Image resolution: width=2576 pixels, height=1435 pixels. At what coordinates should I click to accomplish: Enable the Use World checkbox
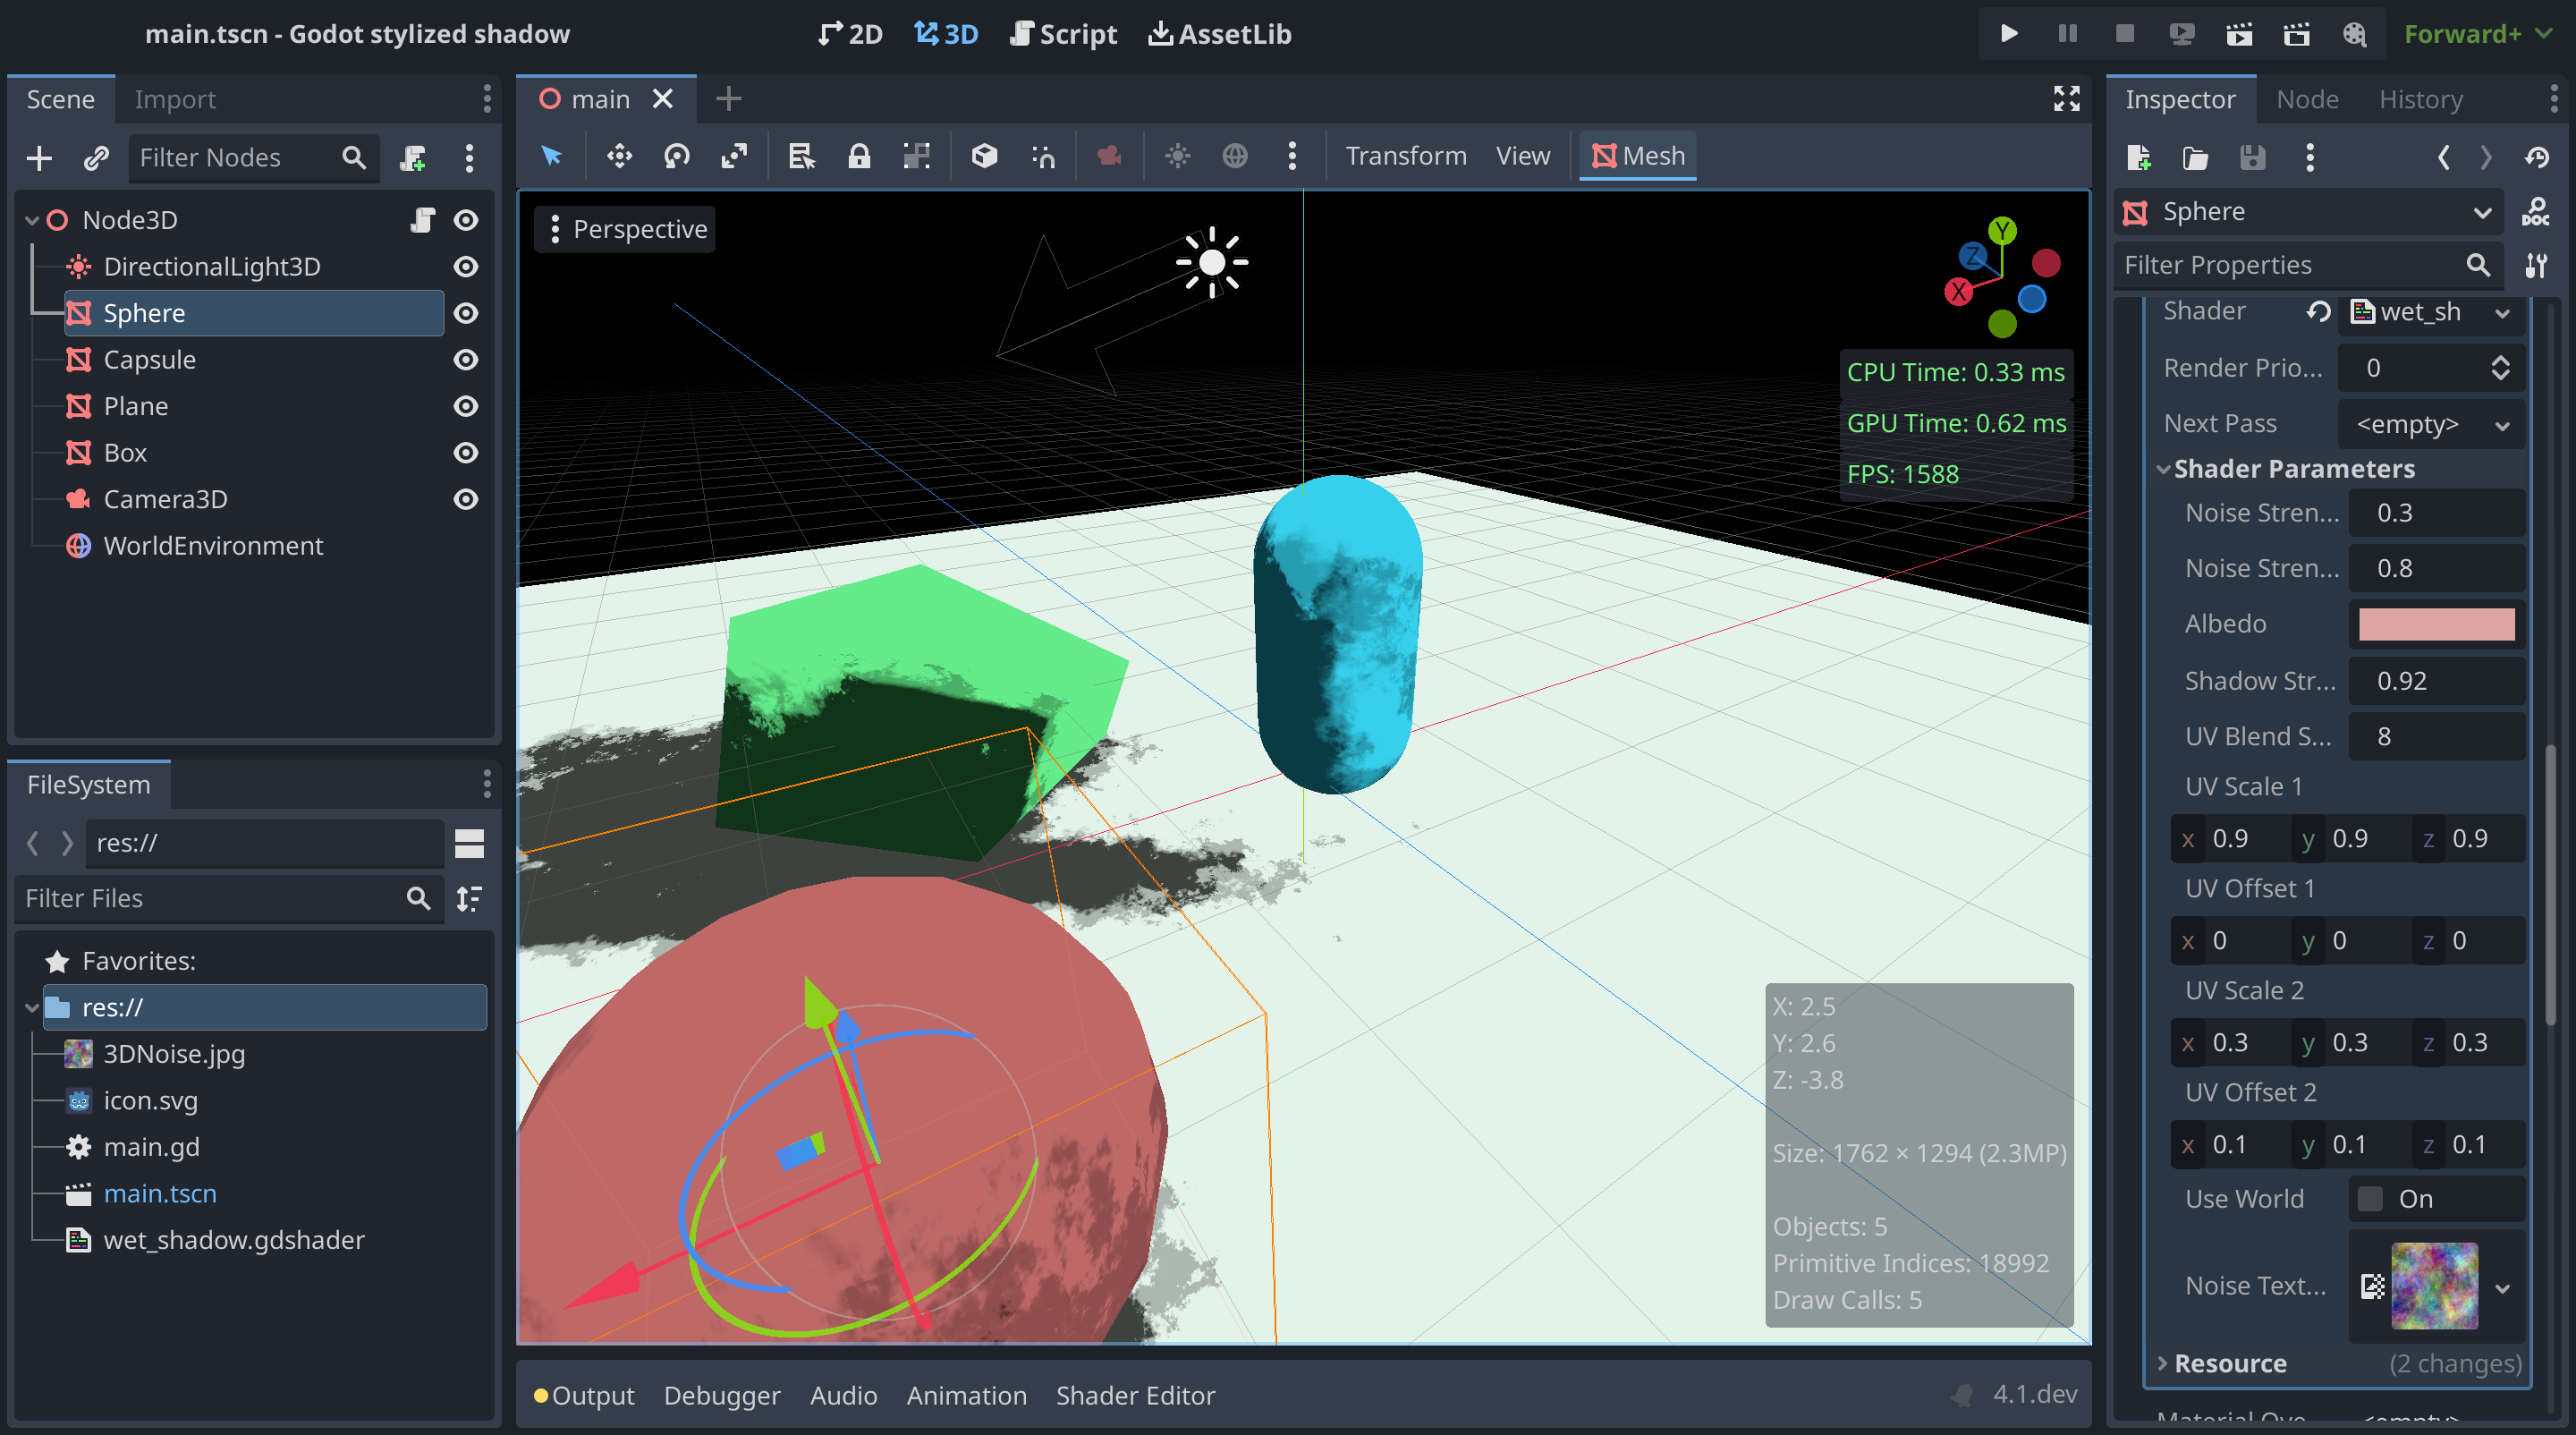(2370, 1198)
